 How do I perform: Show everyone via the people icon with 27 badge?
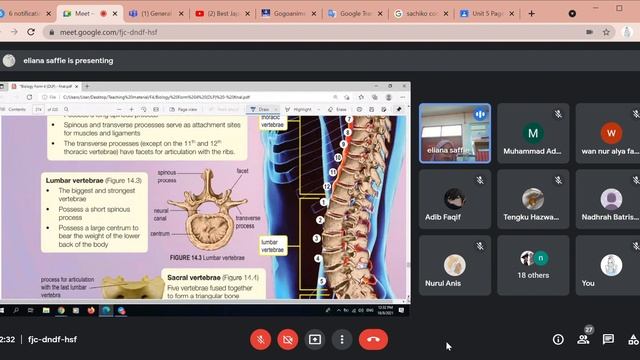(583, 339)
